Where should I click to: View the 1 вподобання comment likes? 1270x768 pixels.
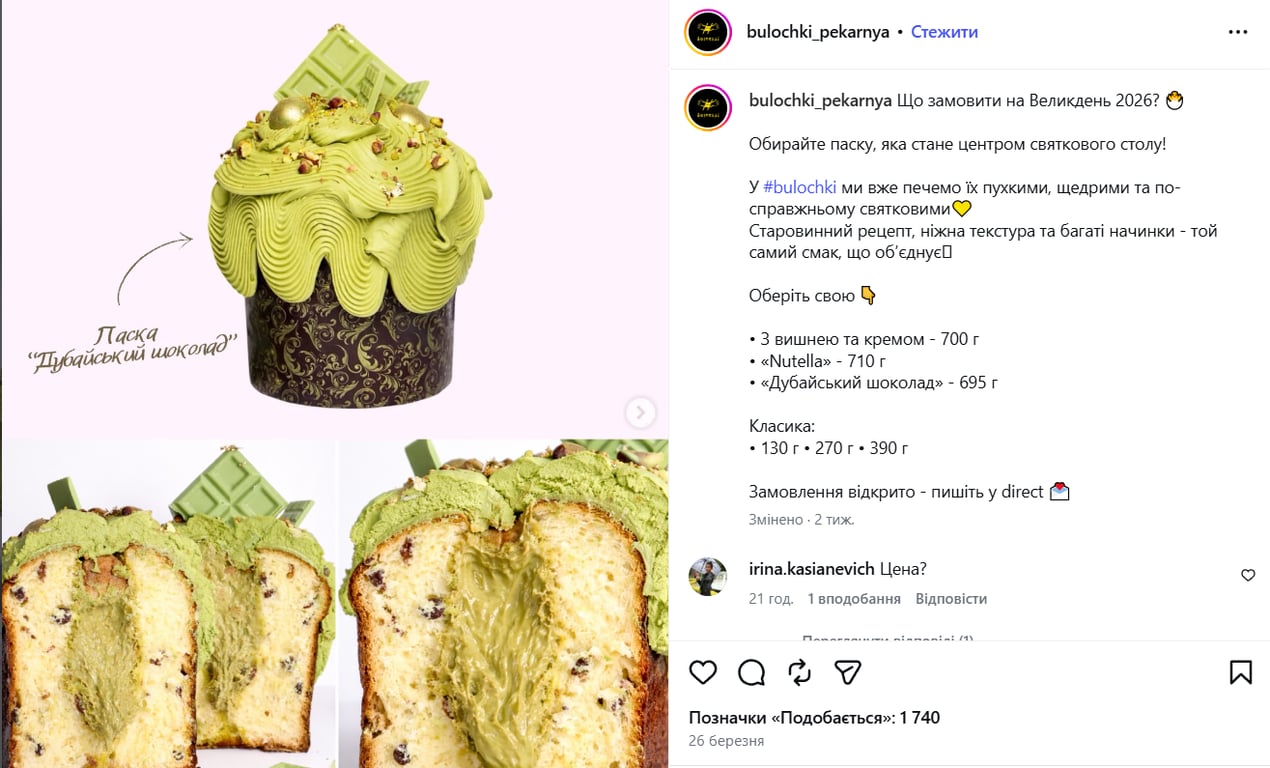point(854,599)
